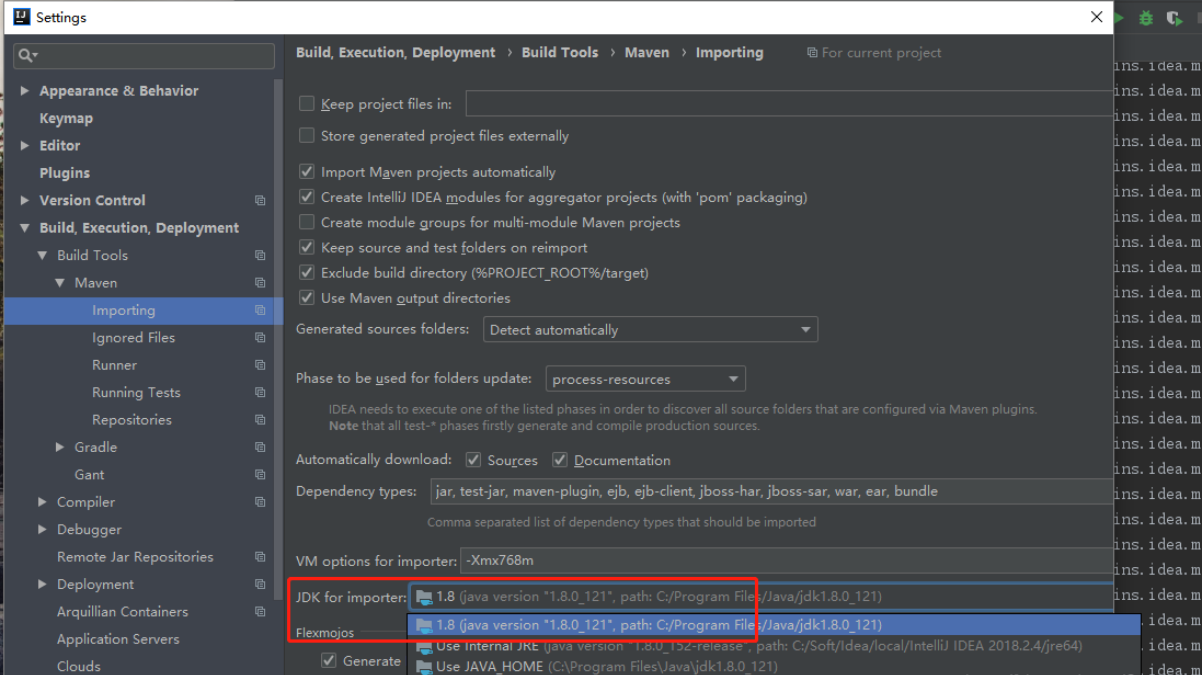Image resolution: width=1204 pixels, height=675 pixels.
Task: Click the 'Dependency types' text field
Action: click(771, 492)
